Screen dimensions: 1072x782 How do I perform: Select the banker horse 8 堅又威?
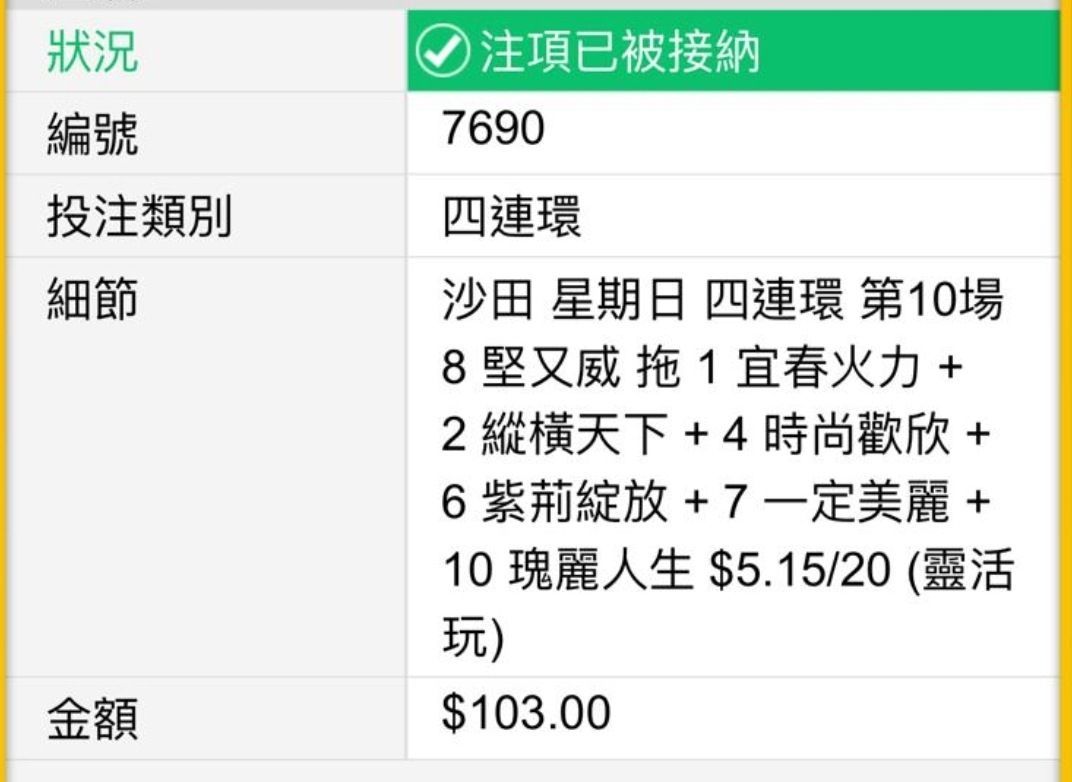[531, 367]
